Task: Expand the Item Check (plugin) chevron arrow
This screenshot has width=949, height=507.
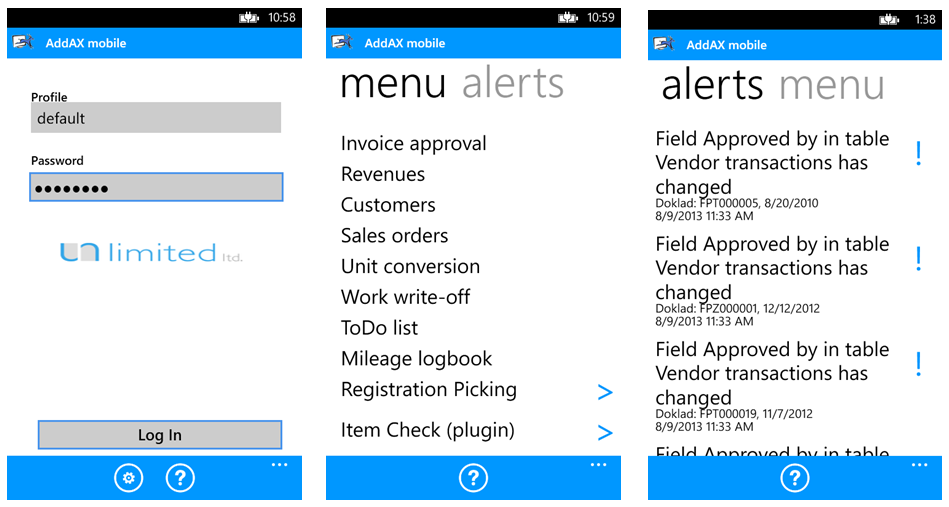Action: [604, 433]
